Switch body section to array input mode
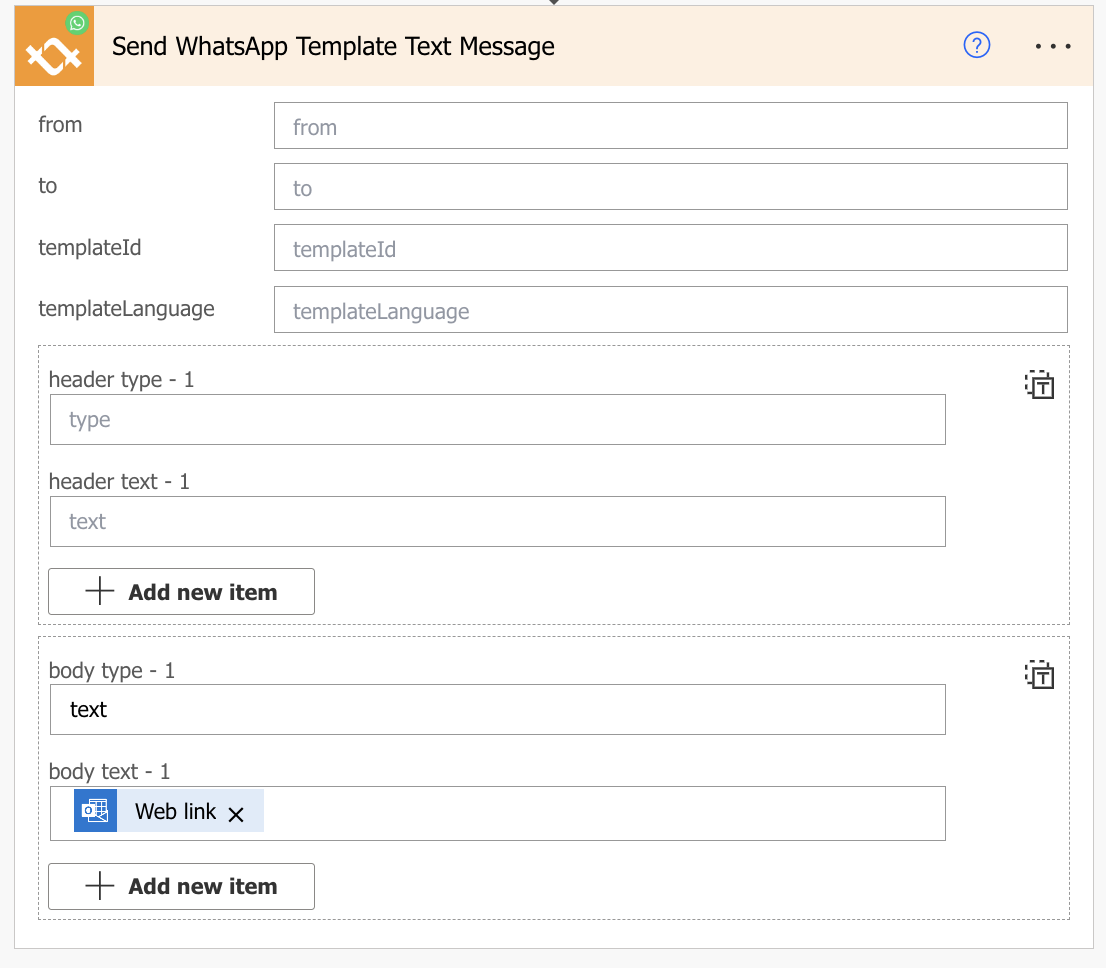This screenshot has height=968, width=1106. [x=1040, y=675]
